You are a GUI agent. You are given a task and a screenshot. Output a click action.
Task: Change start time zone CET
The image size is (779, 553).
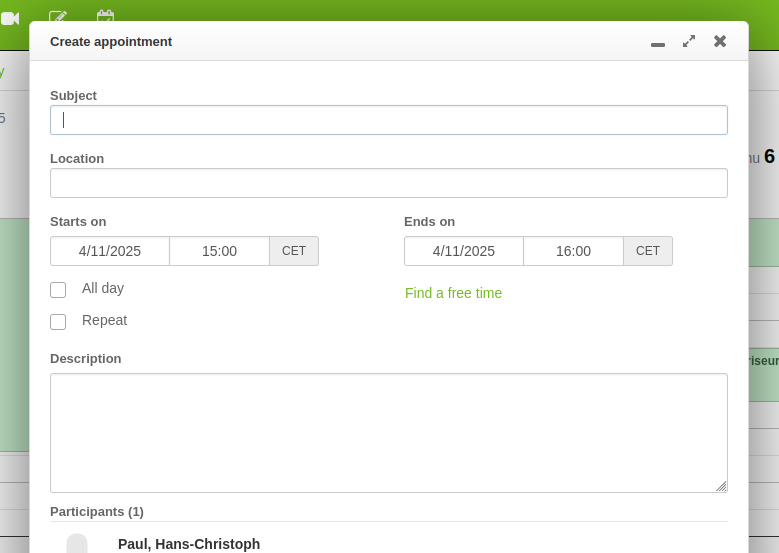(294, 251)
